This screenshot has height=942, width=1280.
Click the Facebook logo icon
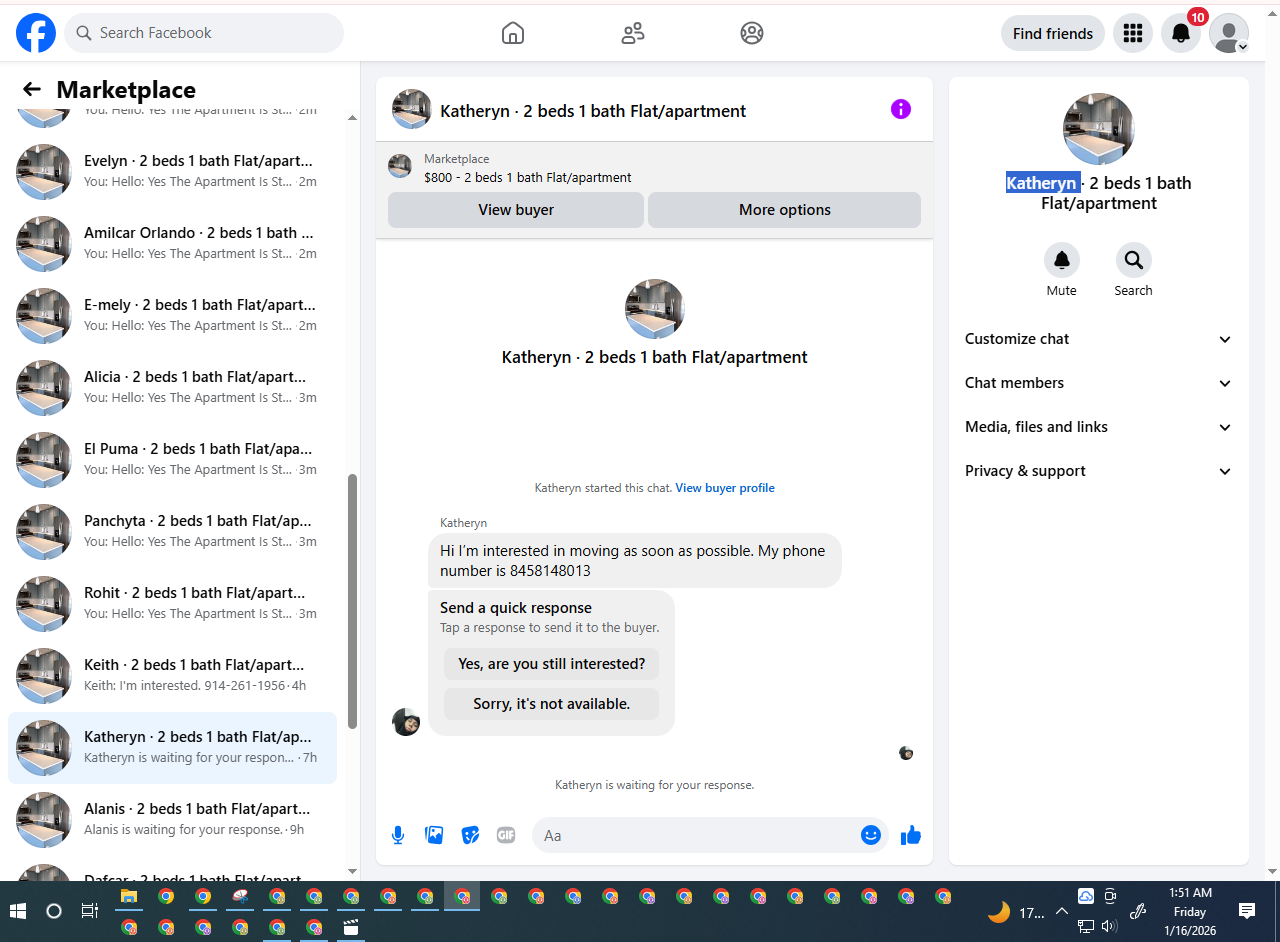tap(36, 33)
